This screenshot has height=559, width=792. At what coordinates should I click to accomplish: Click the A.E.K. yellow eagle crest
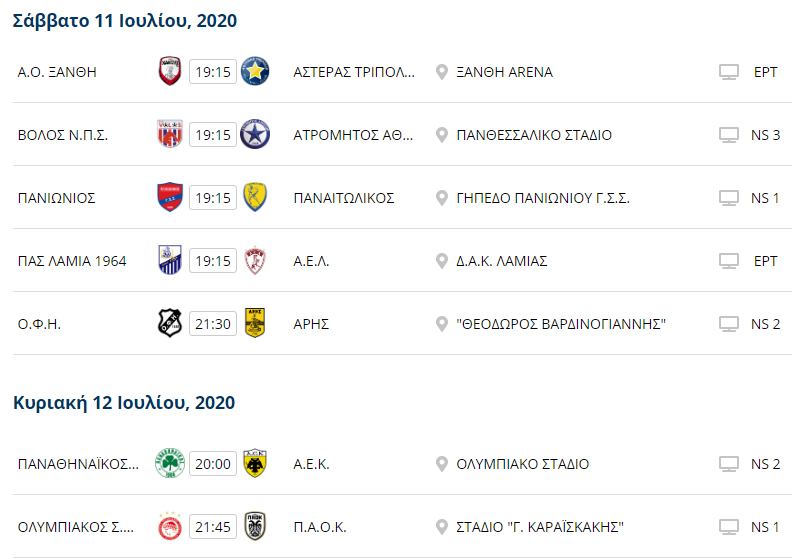pyautogui.click(x=255, y=463)
